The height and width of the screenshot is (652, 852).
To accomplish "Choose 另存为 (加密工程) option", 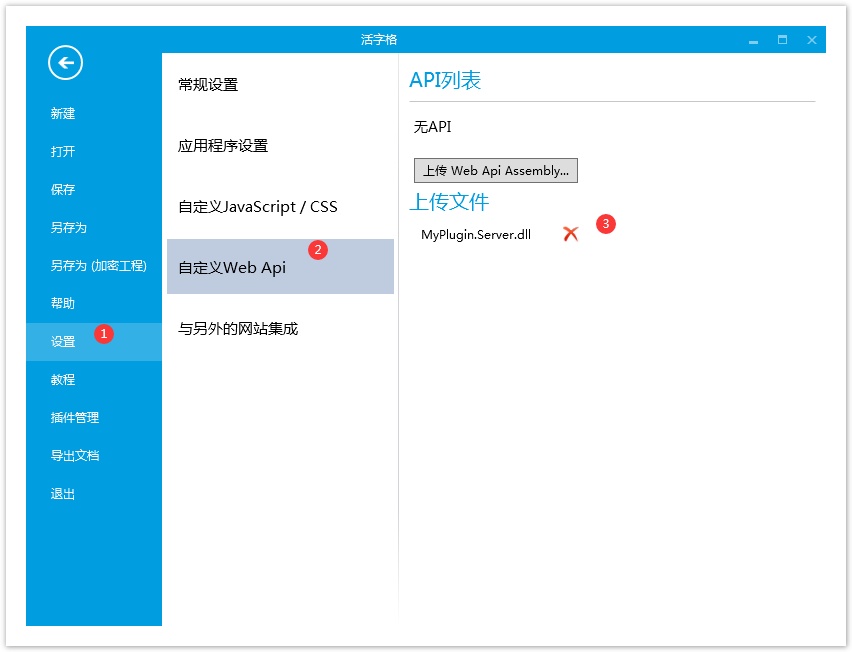I will tap(98, 266).
